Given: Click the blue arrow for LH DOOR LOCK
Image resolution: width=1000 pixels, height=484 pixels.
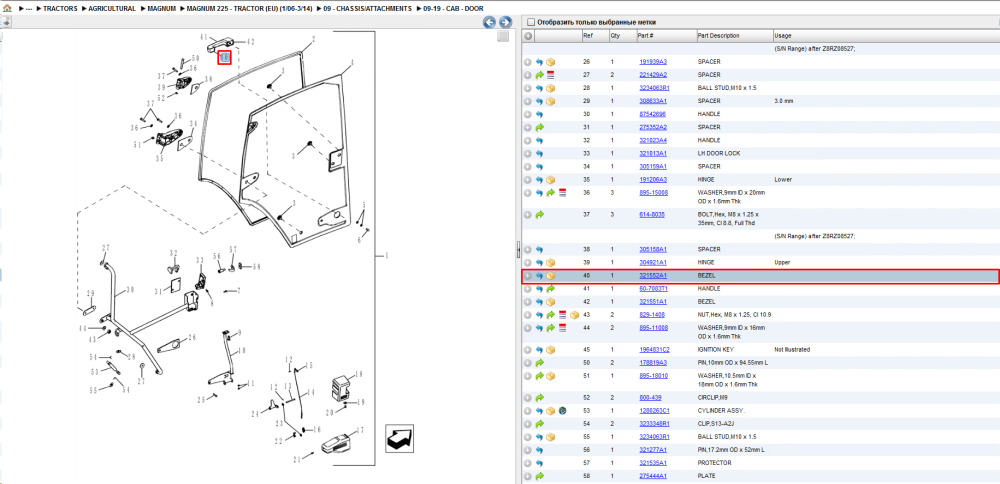Looking at the screenshot, I should click(x=539, y=154).
